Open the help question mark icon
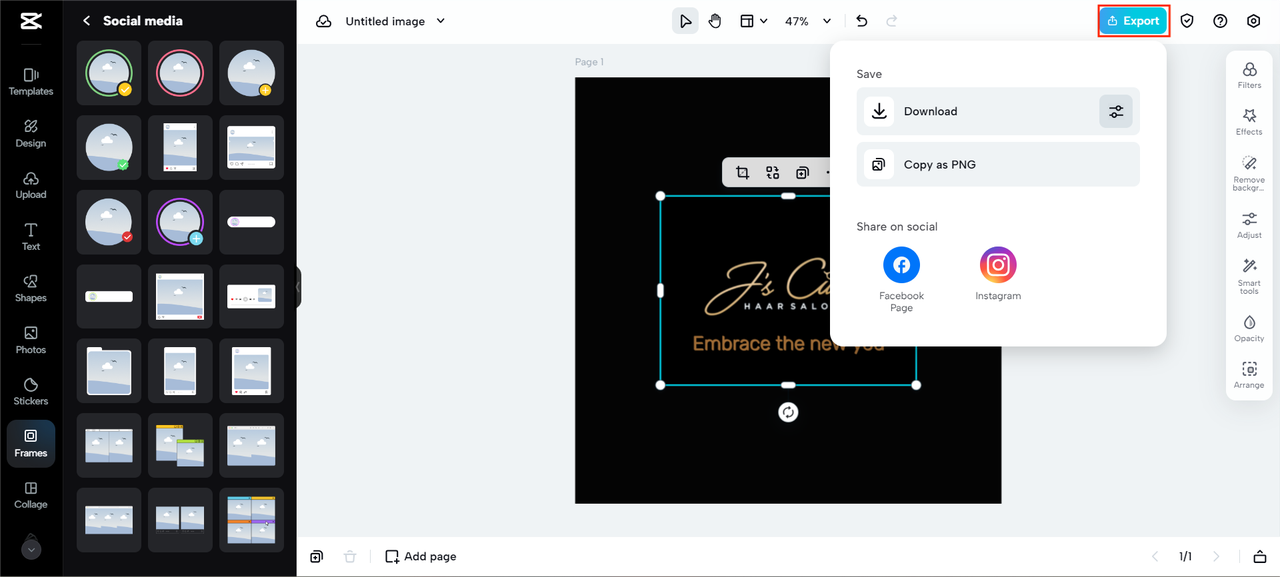1280x577 pixels. (1220, 21)
